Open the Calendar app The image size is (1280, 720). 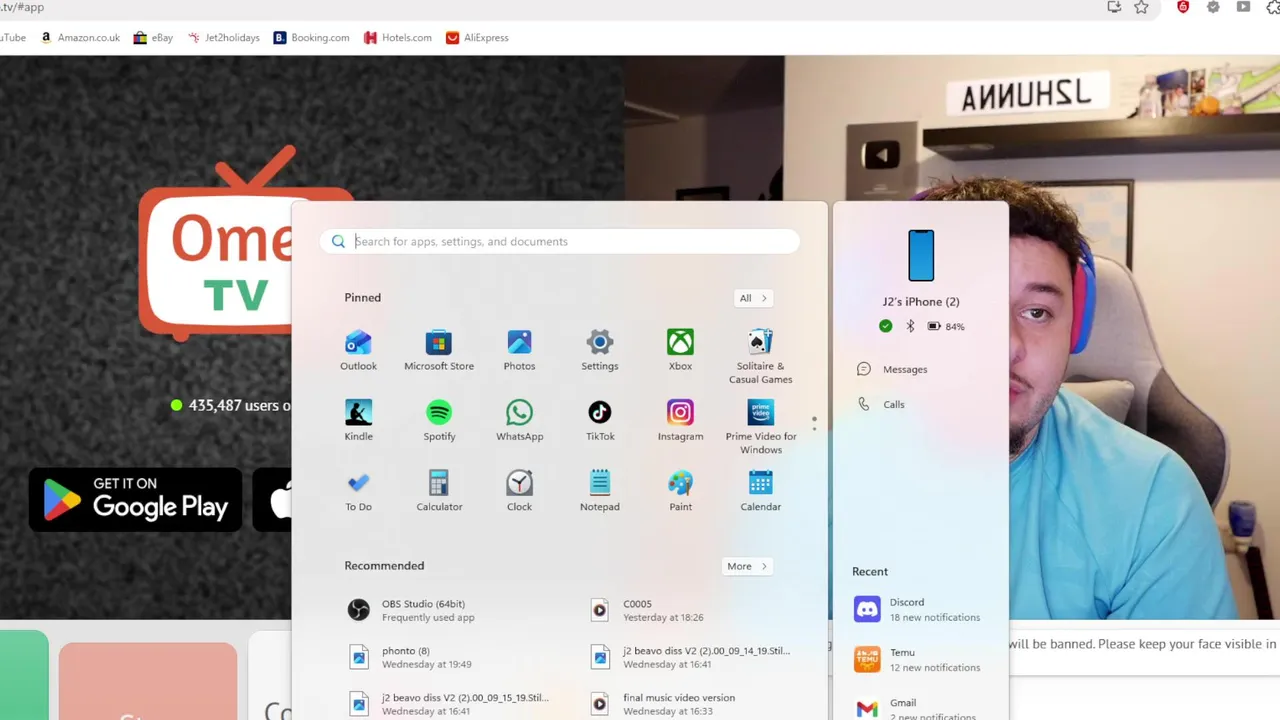(x=760, y=491)
